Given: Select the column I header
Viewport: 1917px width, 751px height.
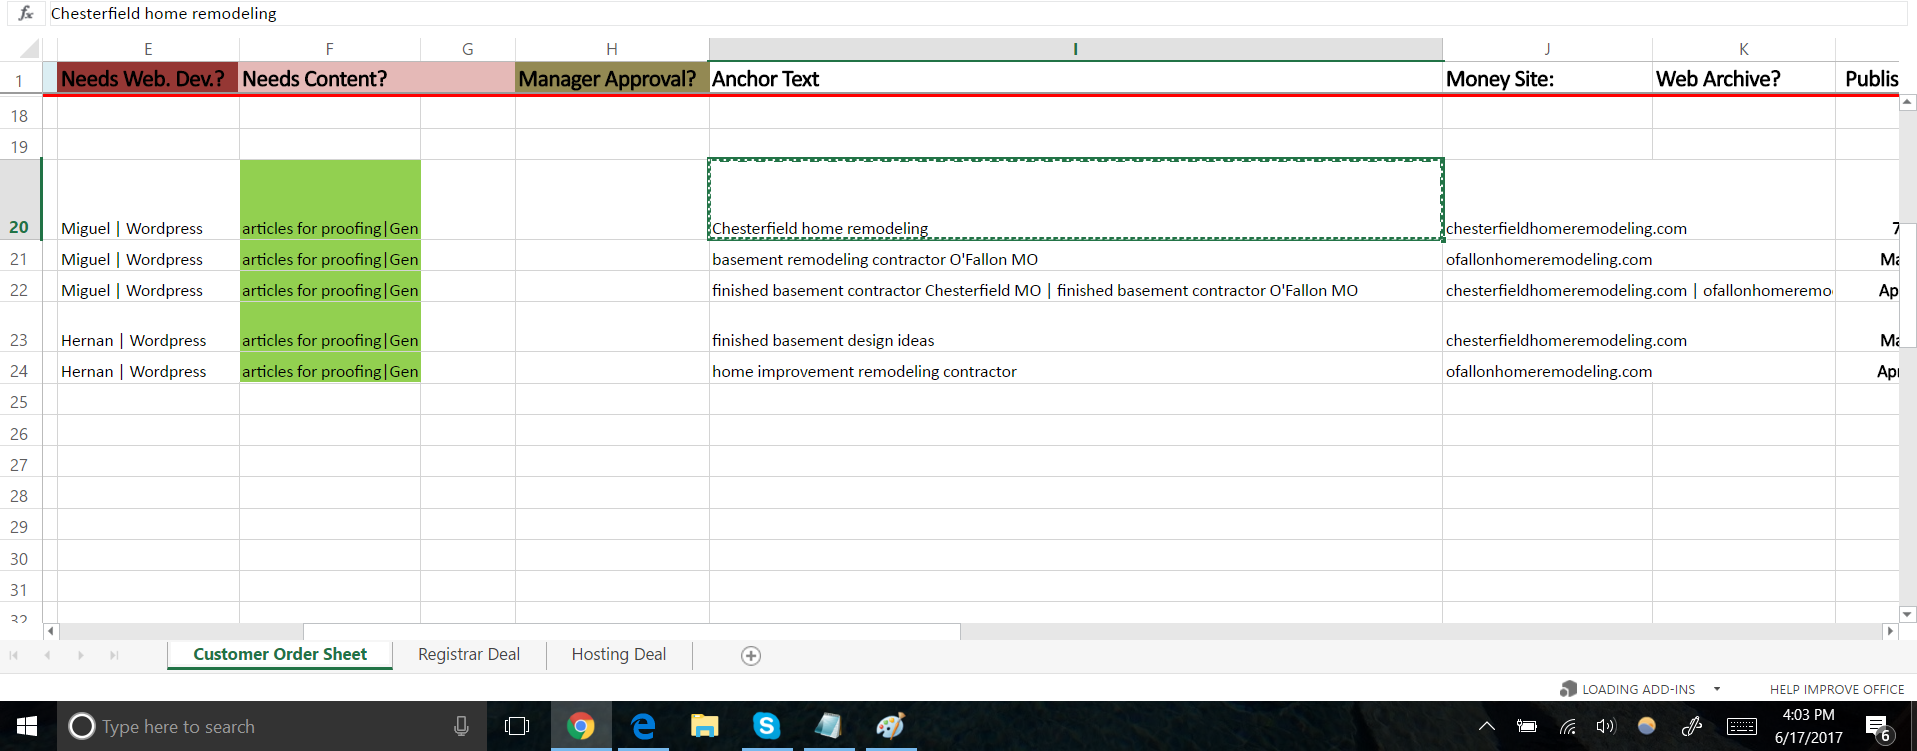Looking at the screenshot, I should pyautogui.click(x=1075, y=49).
